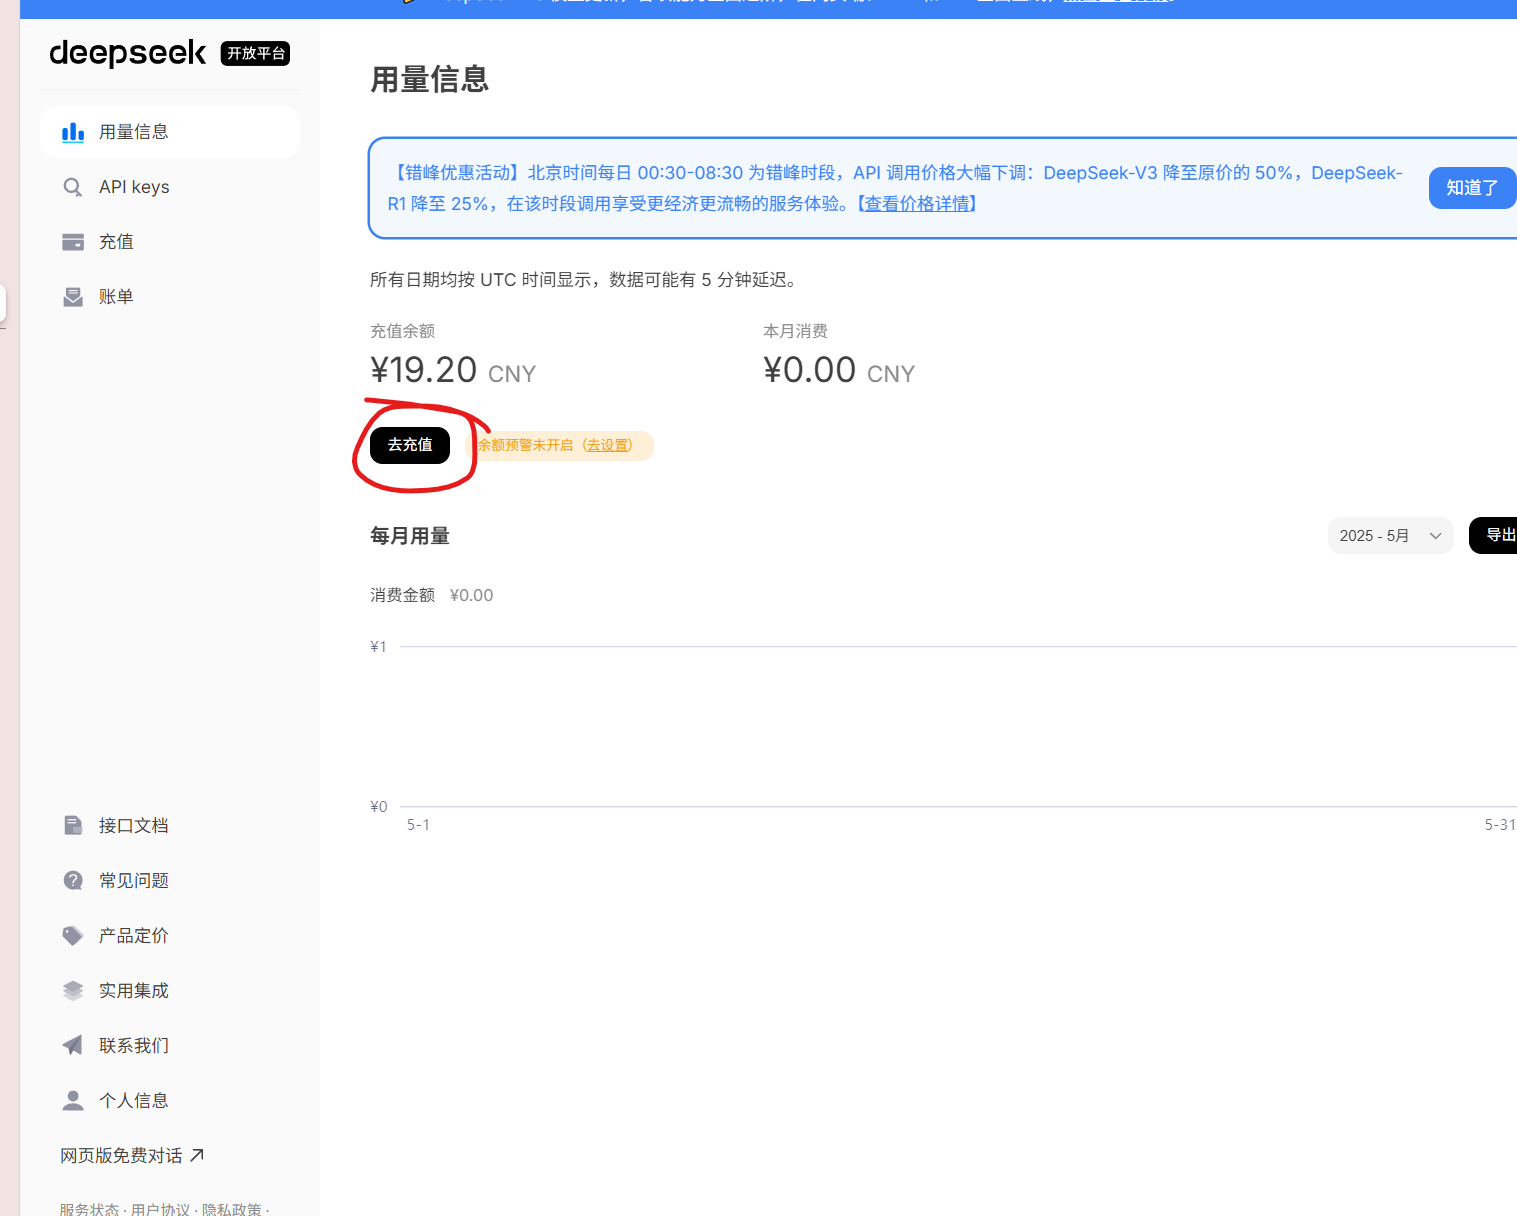Click the API keys magnifier icon
This screenshot has width=1517, height=1216.
click(73, 187)
